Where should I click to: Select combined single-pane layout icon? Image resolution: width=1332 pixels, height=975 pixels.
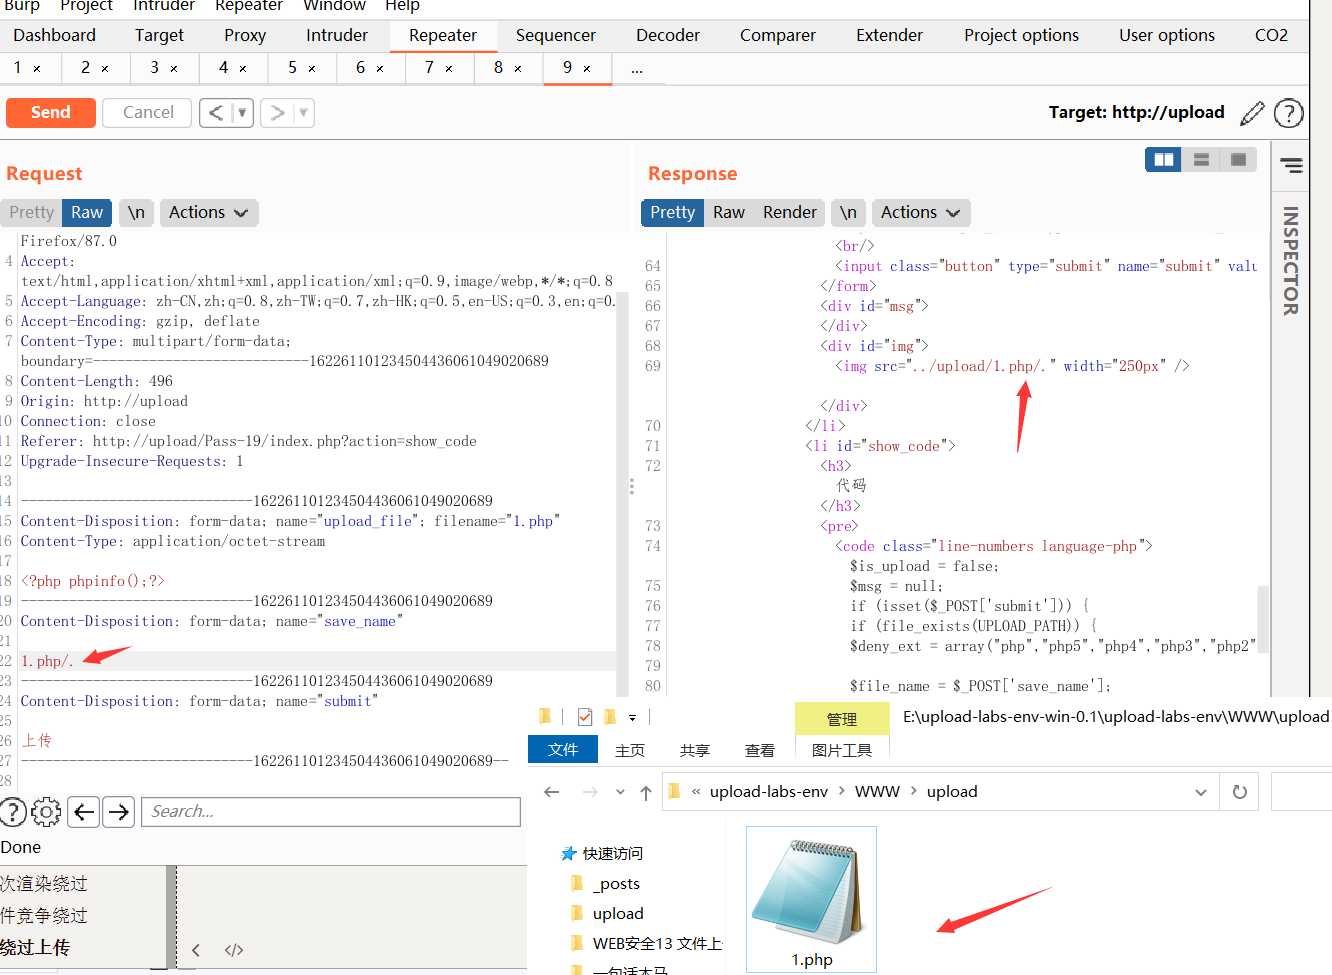(x=1238, y=159)
